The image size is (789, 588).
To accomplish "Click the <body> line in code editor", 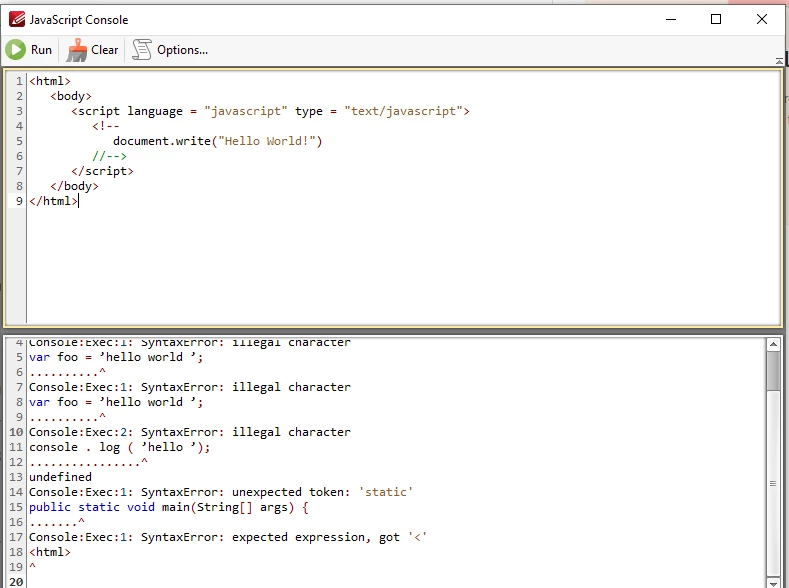I will tap(71, 96).
